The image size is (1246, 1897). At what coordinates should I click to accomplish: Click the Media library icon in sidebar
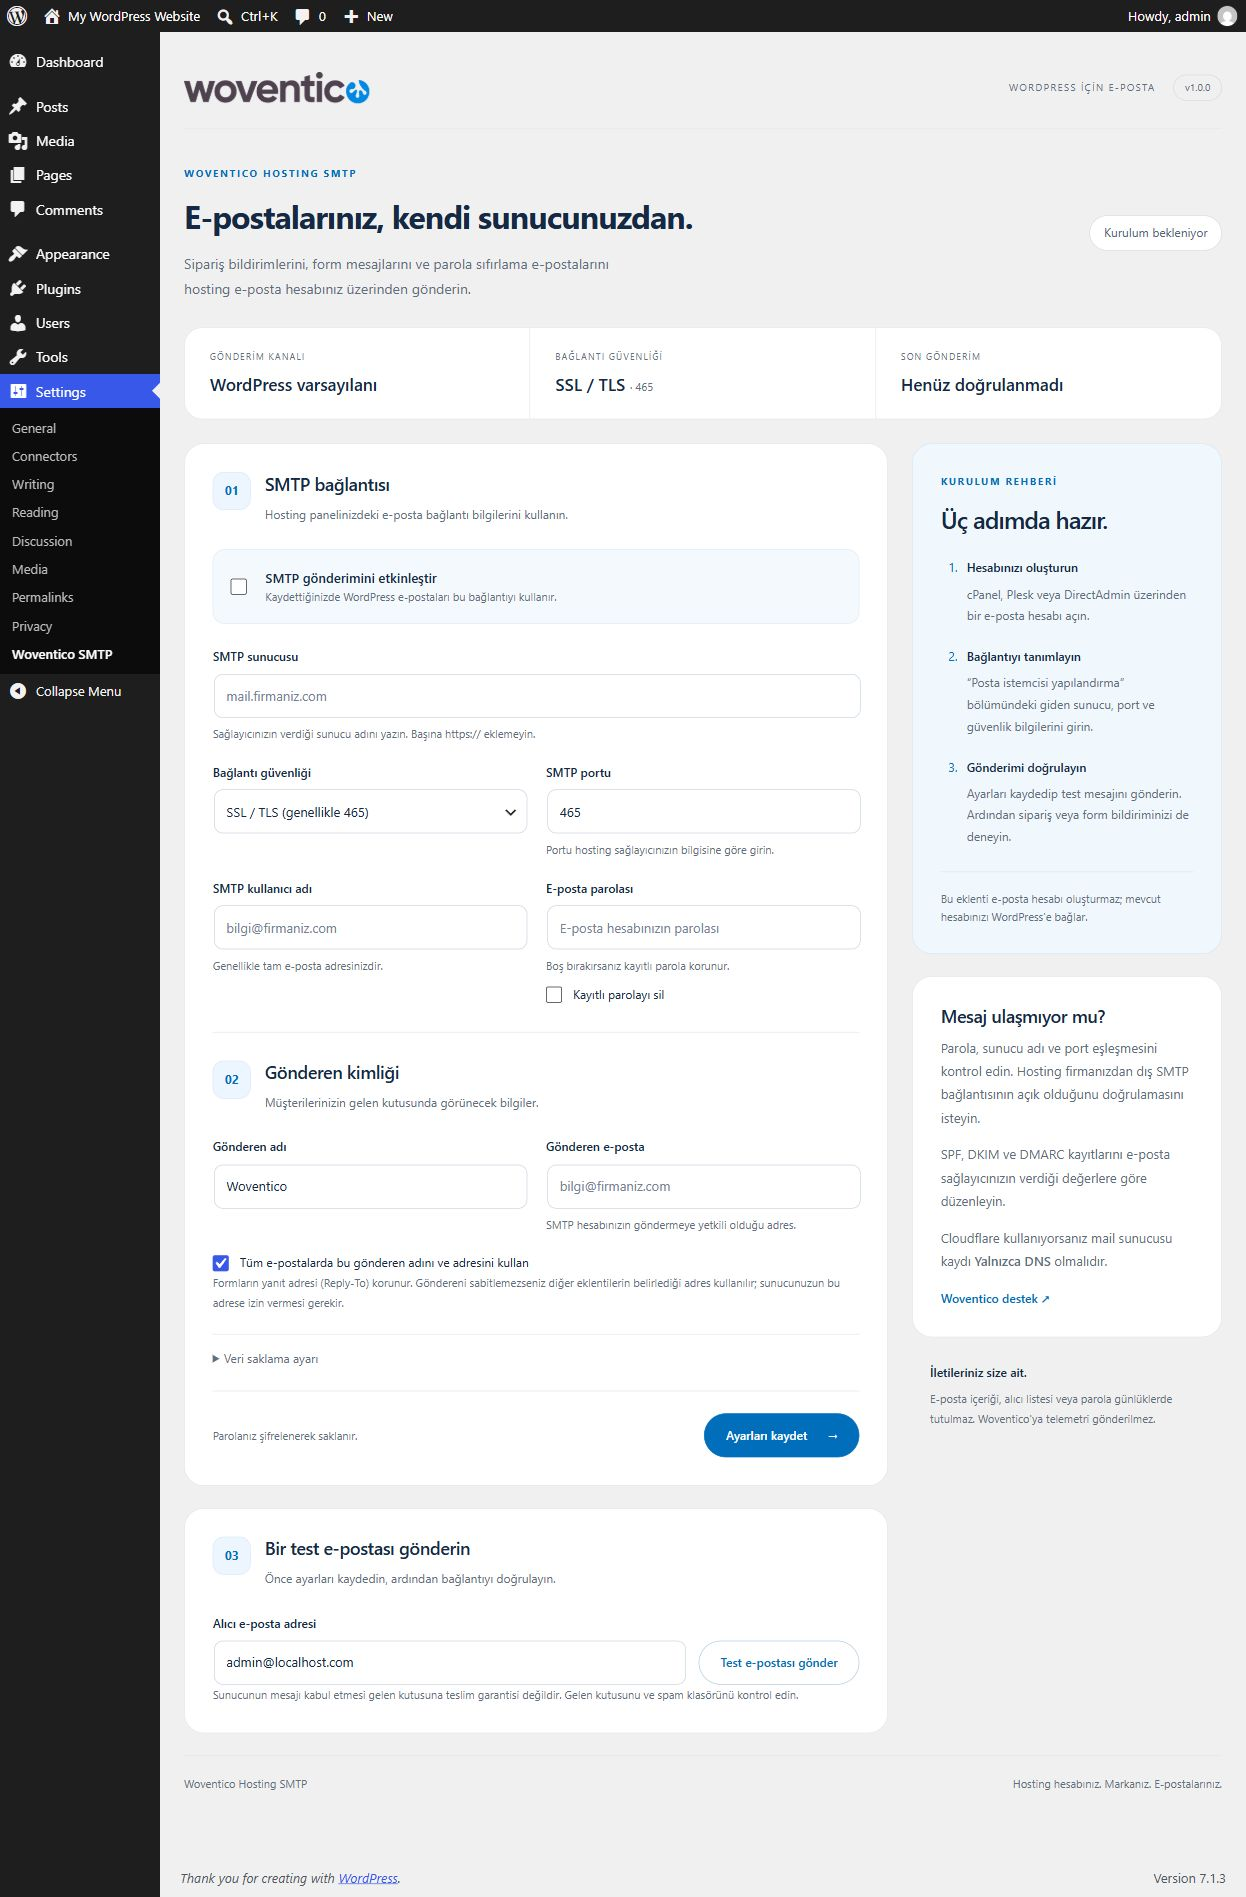point(18,141)
